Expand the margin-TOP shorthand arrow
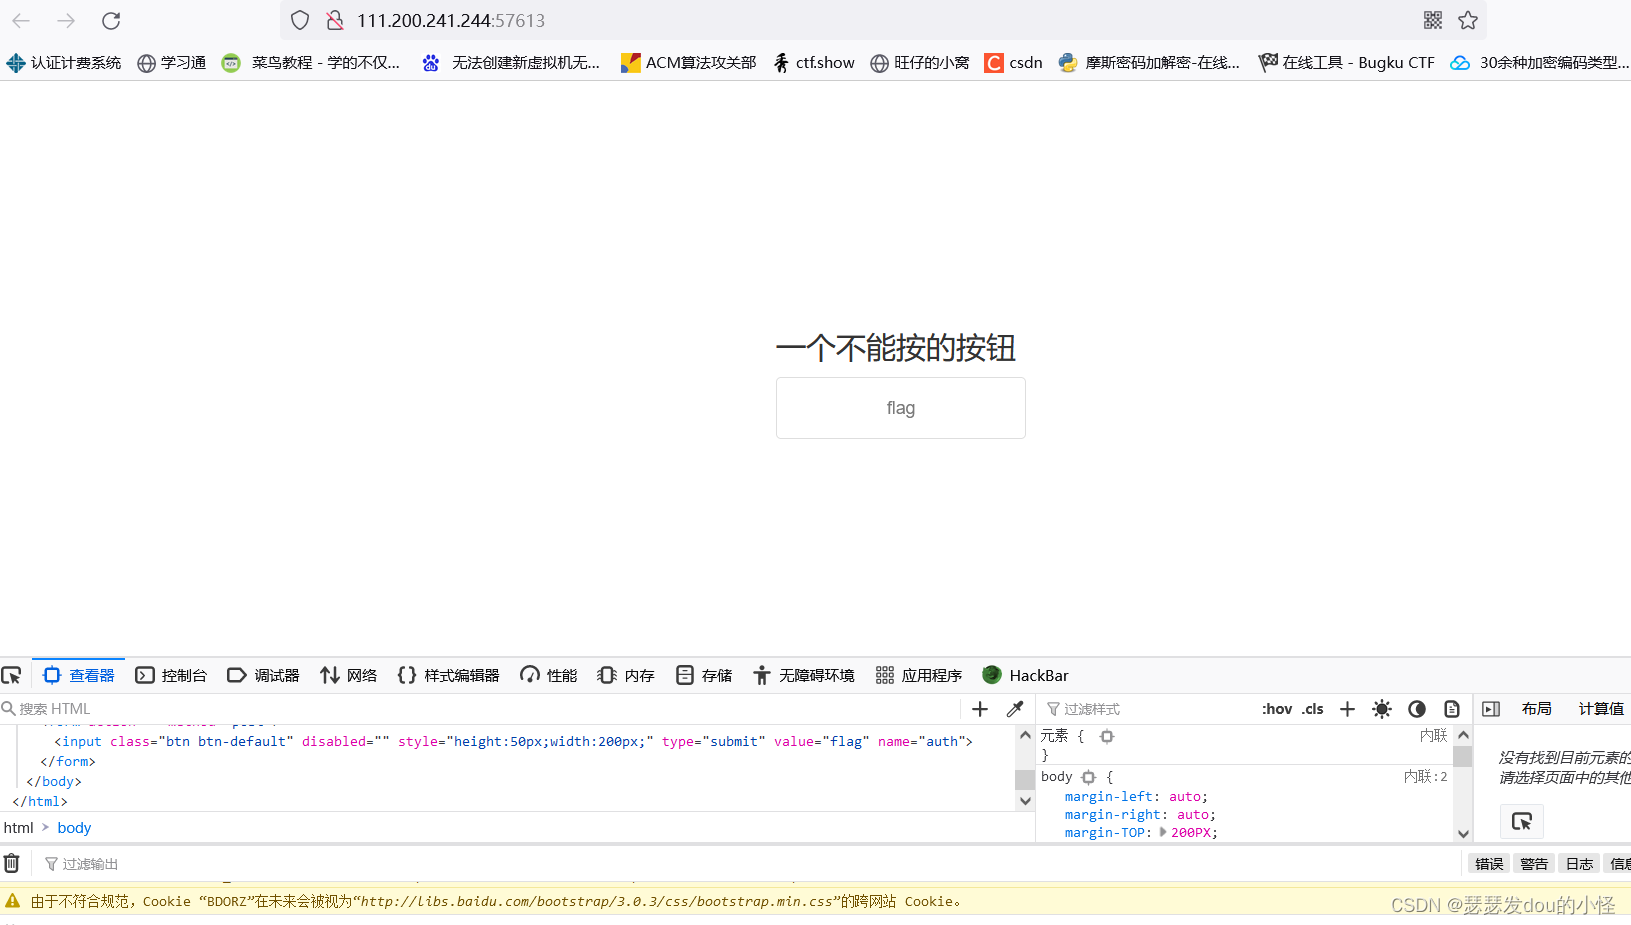The height and width of the screenshot is (925, 1631). [x=1163, y=832]
